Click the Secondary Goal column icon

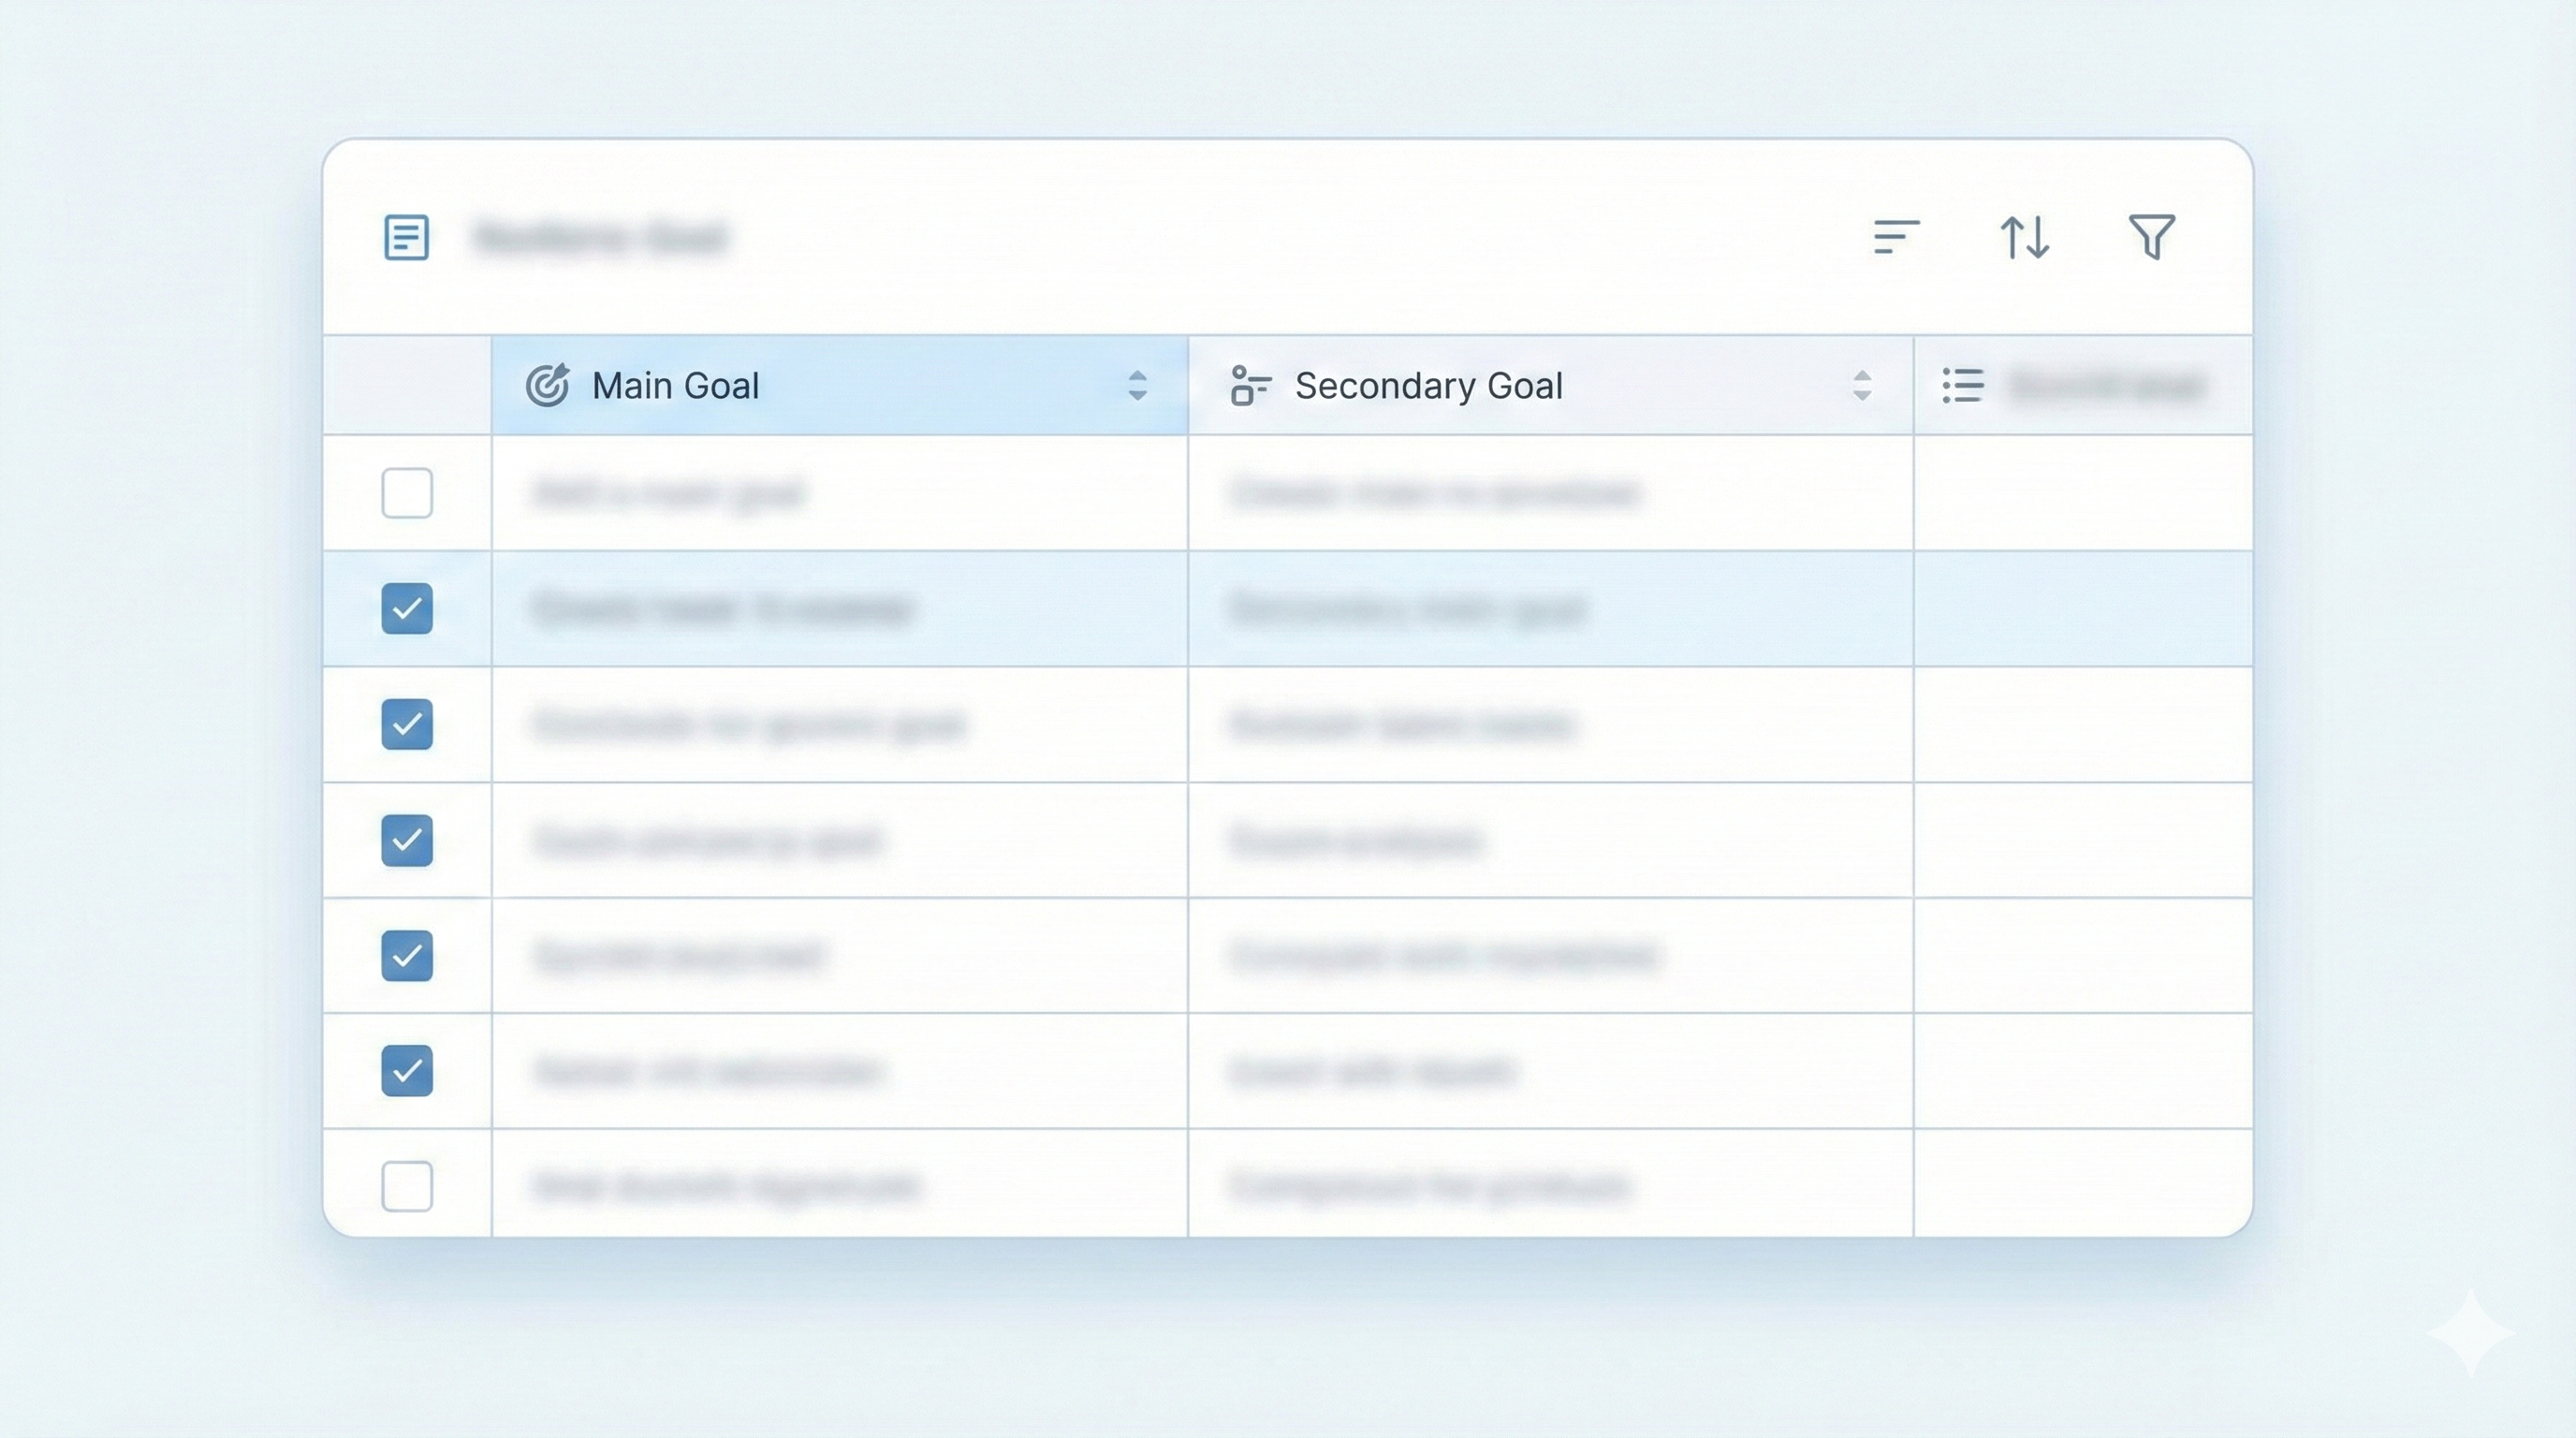tap(1250, 385)
